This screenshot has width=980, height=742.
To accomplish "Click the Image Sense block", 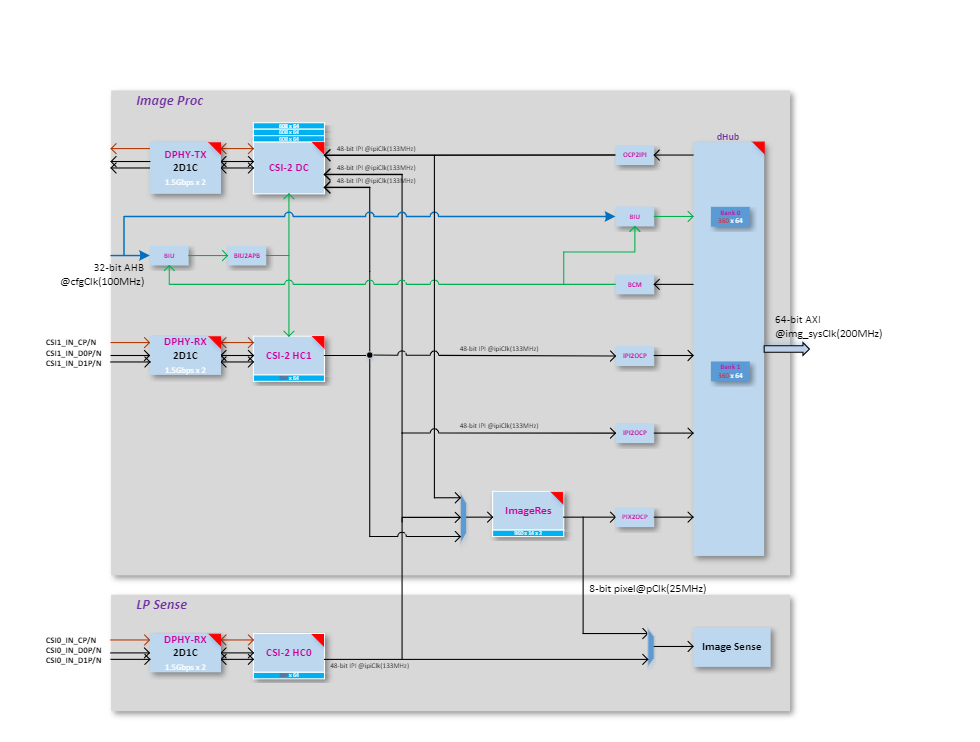I will [731, 647].
